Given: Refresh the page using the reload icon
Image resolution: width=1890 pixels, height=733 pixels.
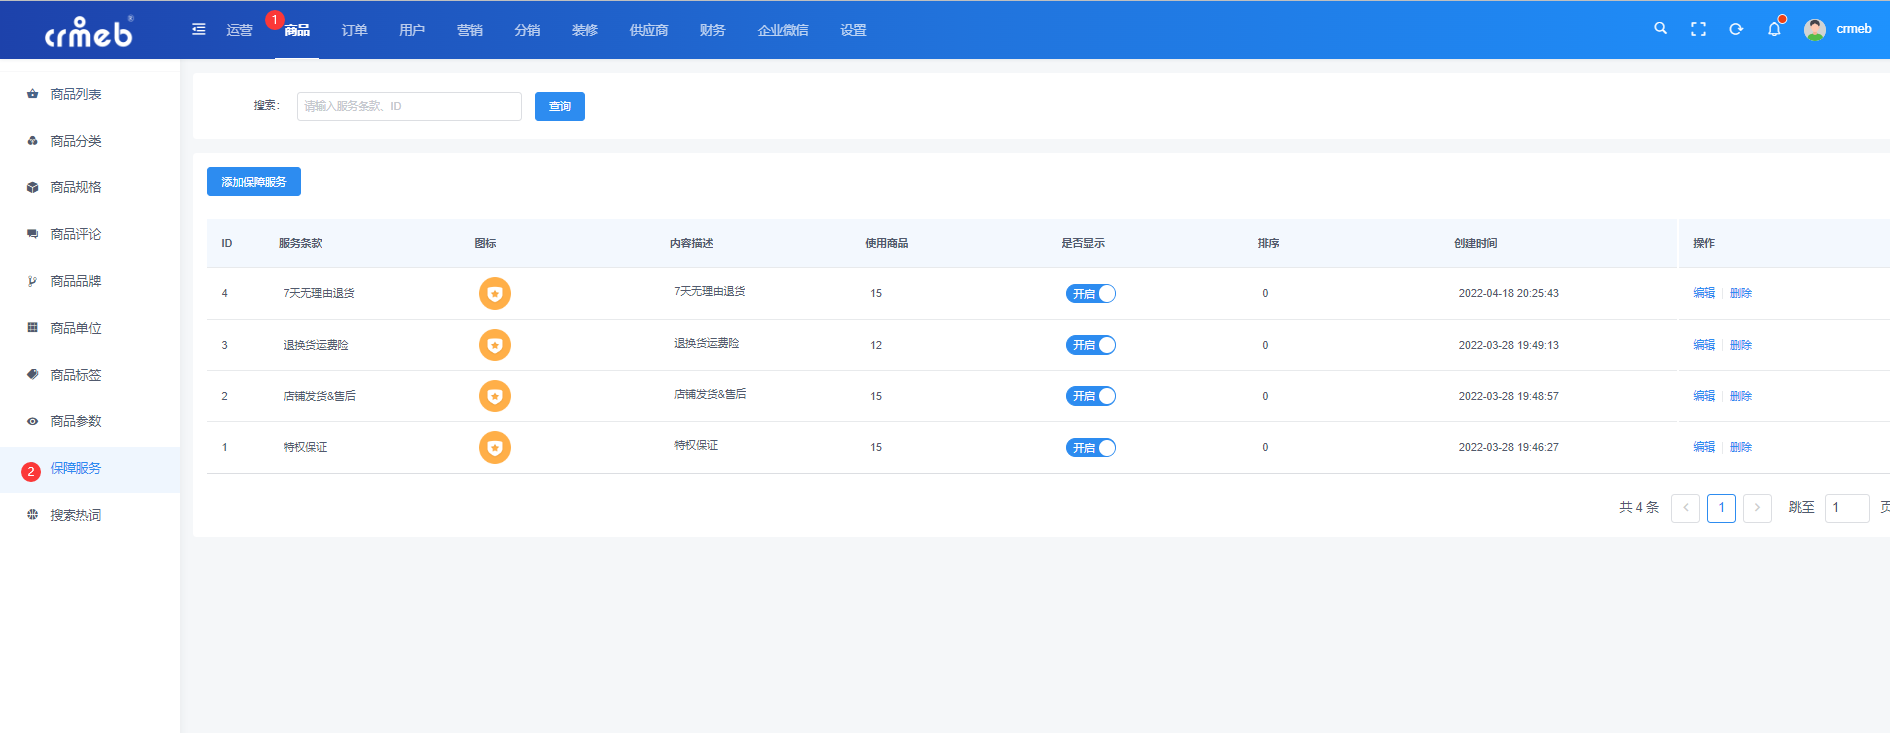Looking at the screenshot, I should tap(1736, 29).
